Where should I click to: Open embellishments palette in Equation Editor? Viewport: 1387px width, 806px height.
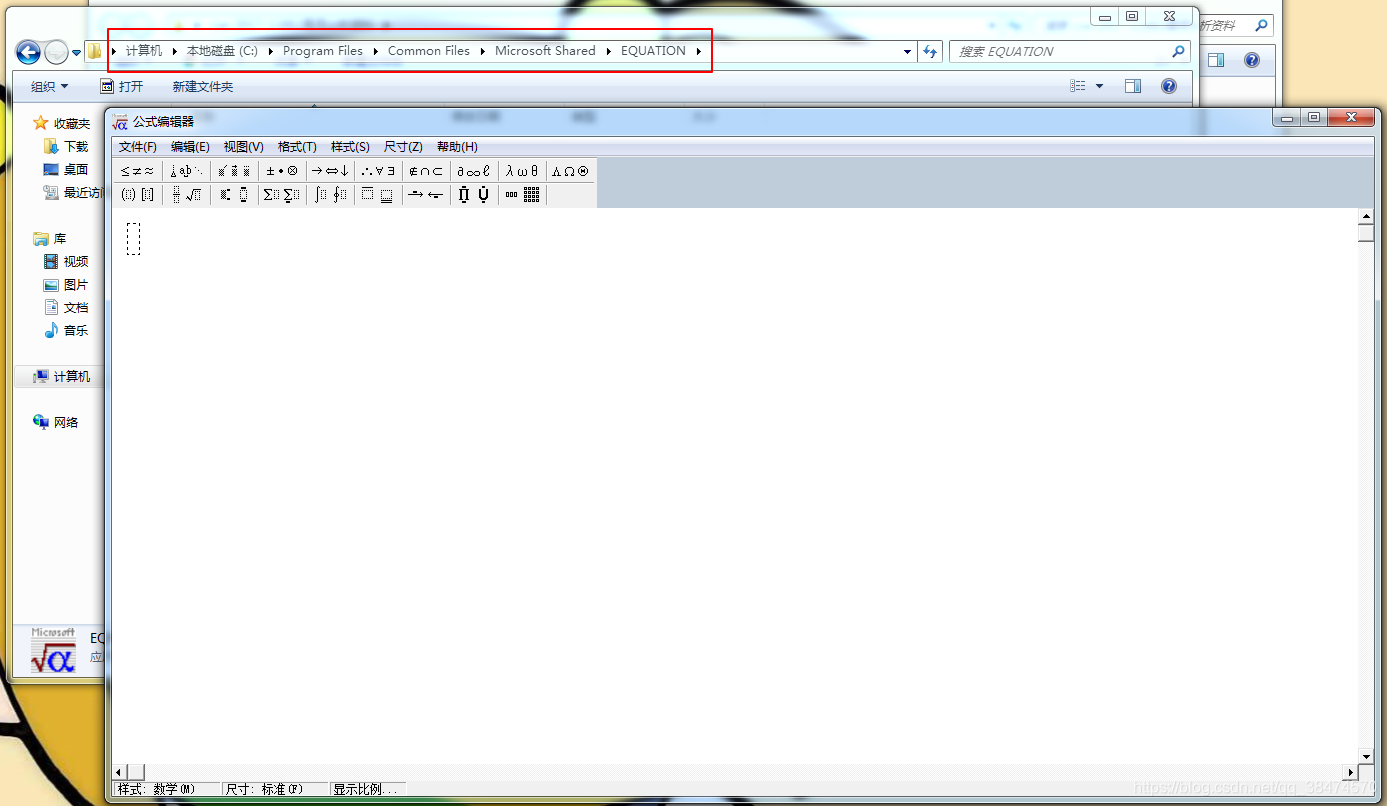(234, 171)
